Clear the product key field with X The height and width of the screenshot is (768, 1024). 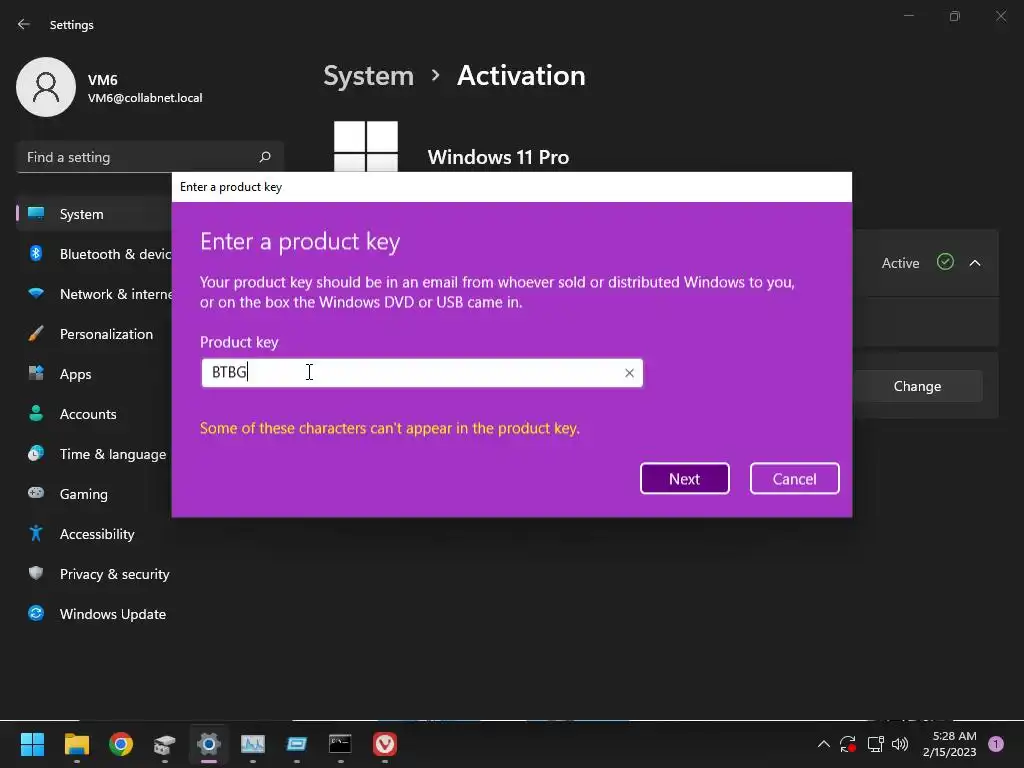[x=629, y=373]
